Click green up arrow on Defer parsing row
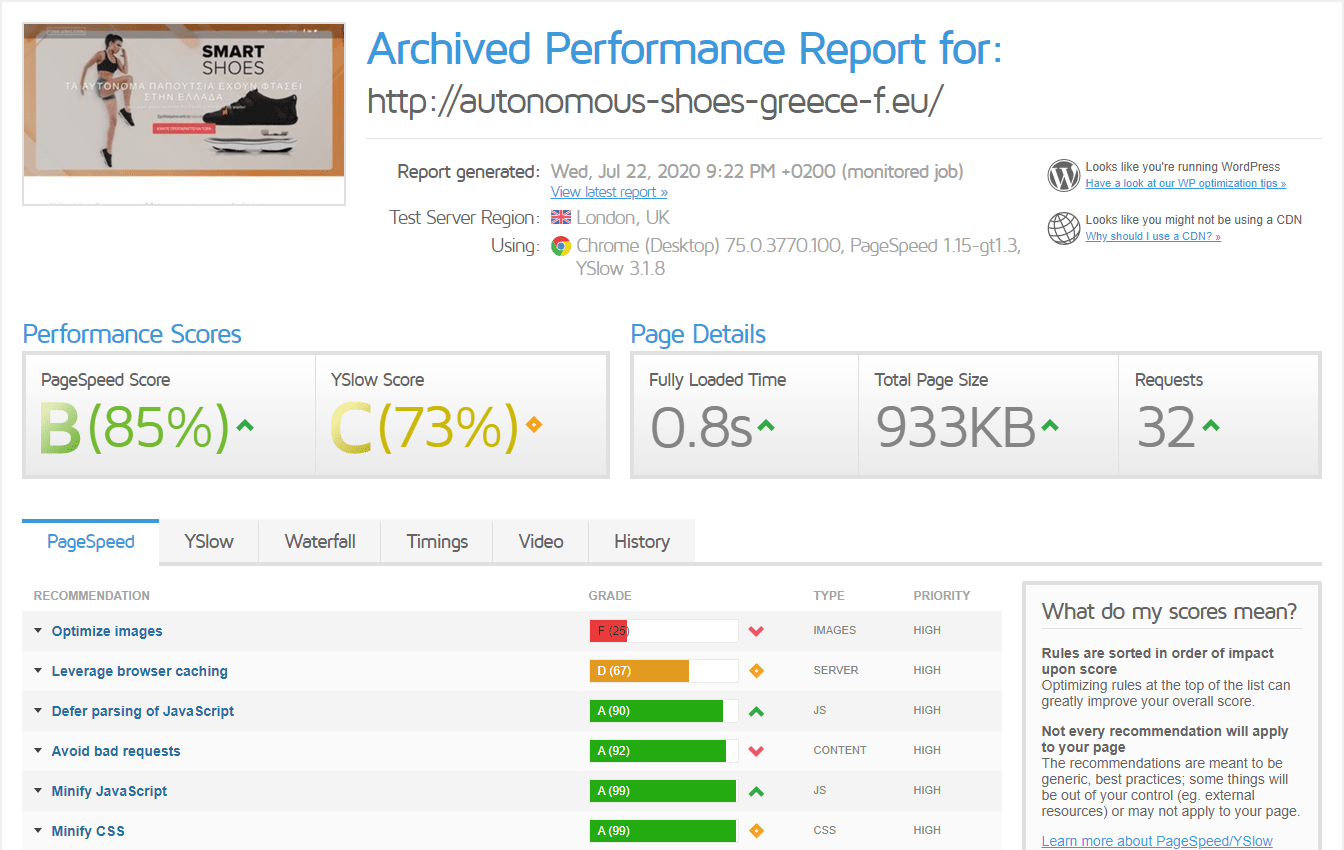Viewport: 1344px width, 850px height. pos(756,711)
